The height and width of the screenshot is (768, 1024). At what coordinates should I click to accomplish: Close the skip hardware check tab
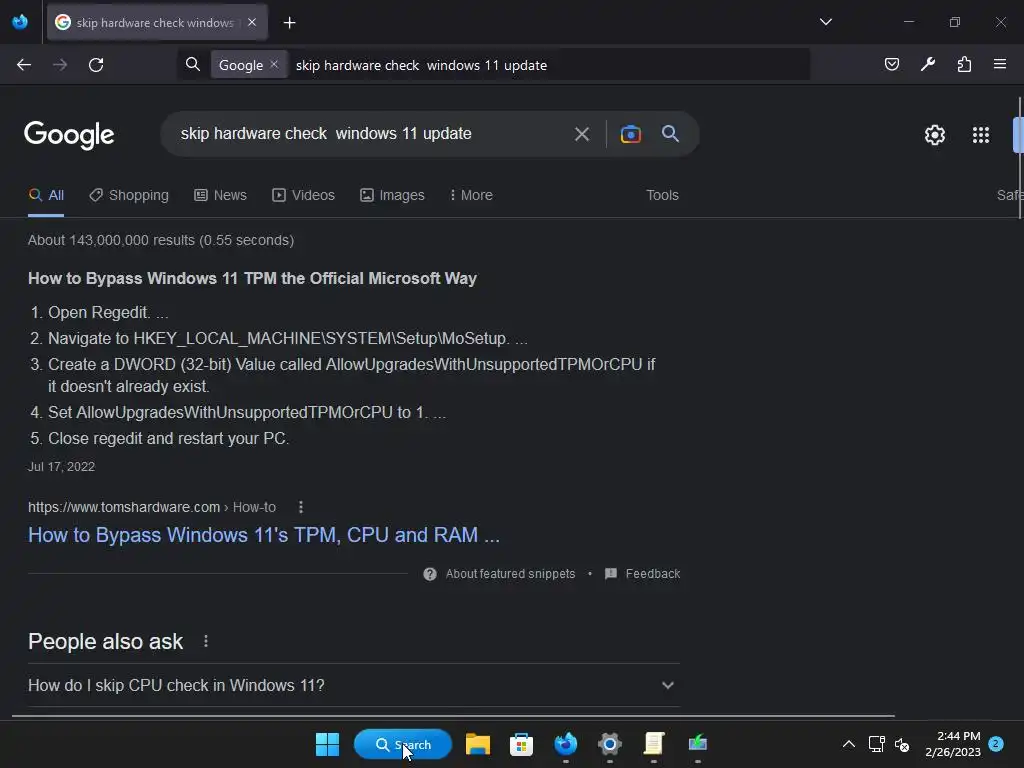tap(252, 22)
